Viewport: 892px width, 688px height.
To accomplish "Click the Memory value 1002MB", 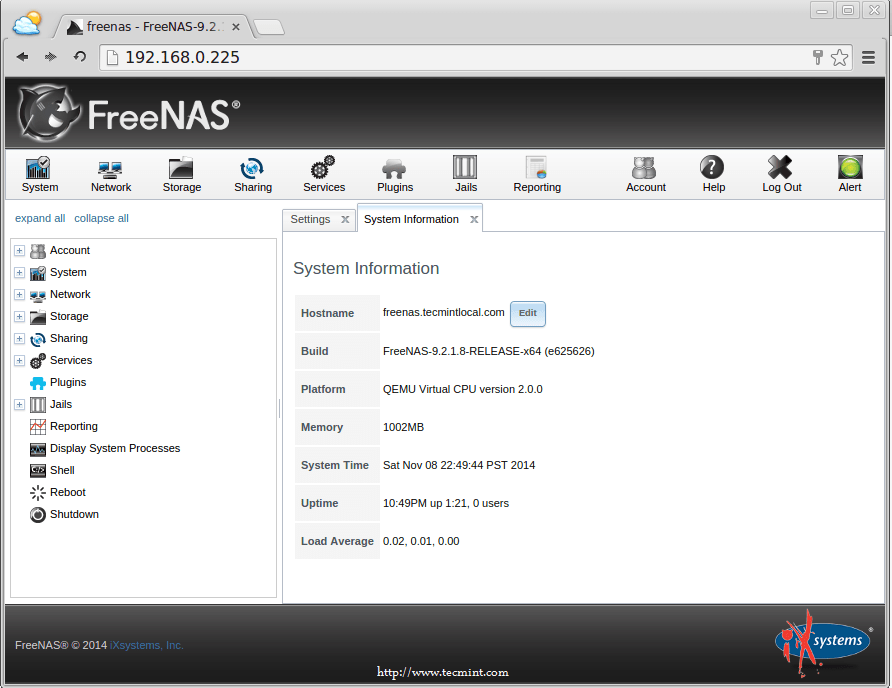I will (403, 427).
